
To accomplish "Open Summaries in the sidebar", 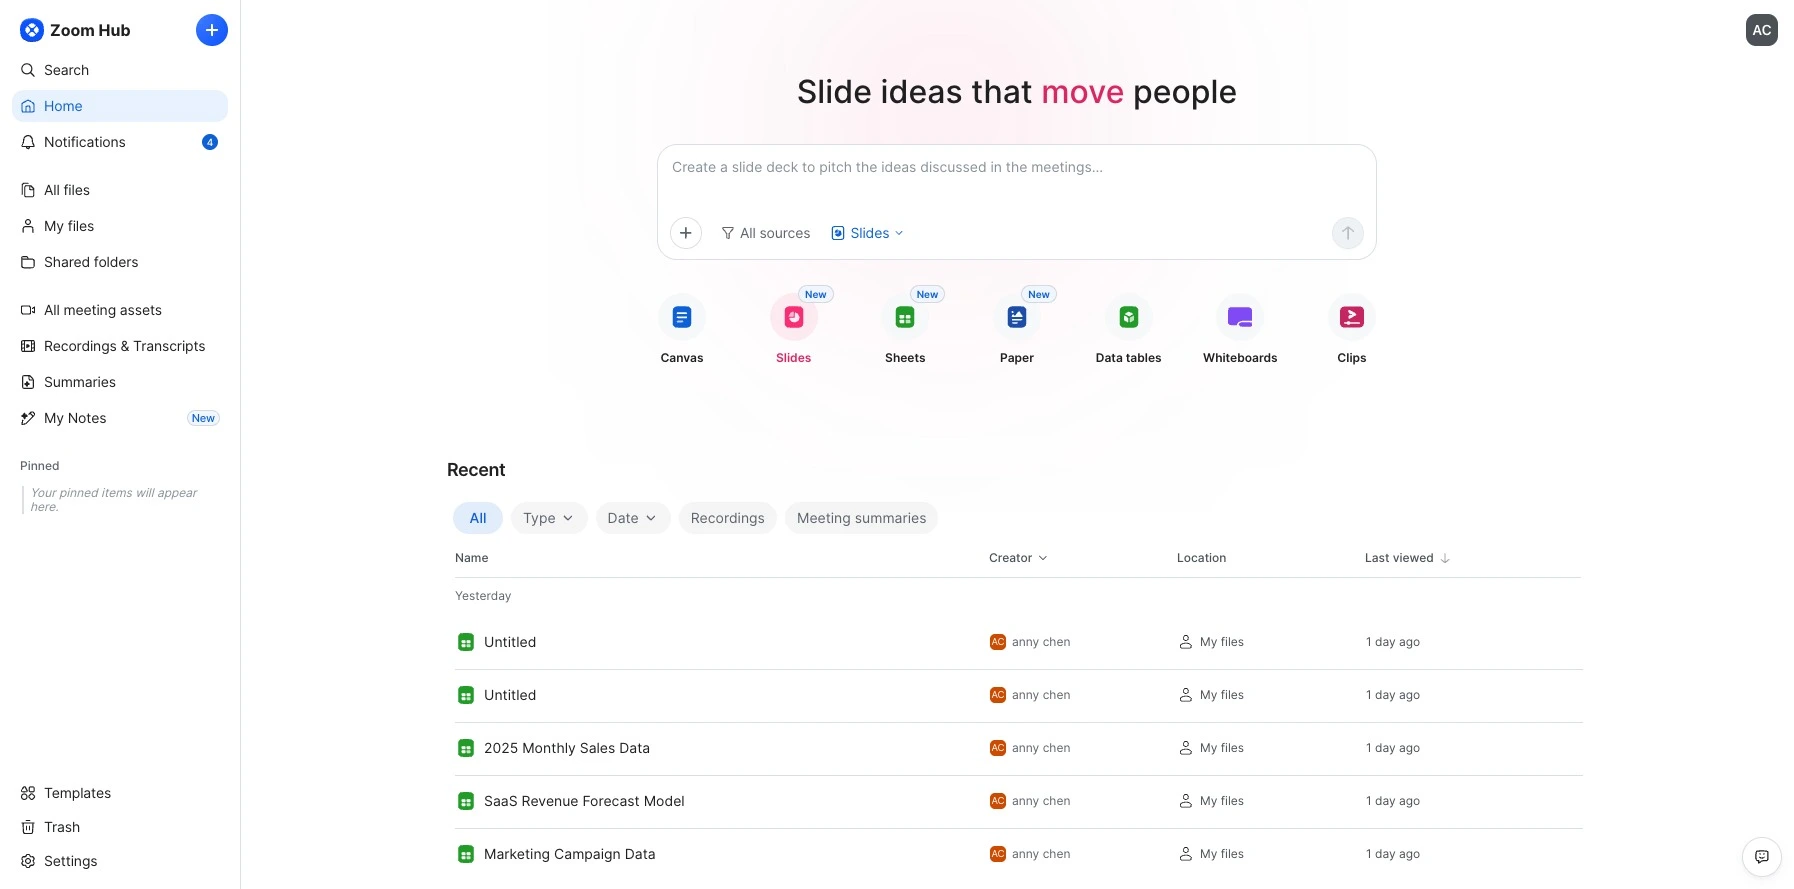I will 120,382.
